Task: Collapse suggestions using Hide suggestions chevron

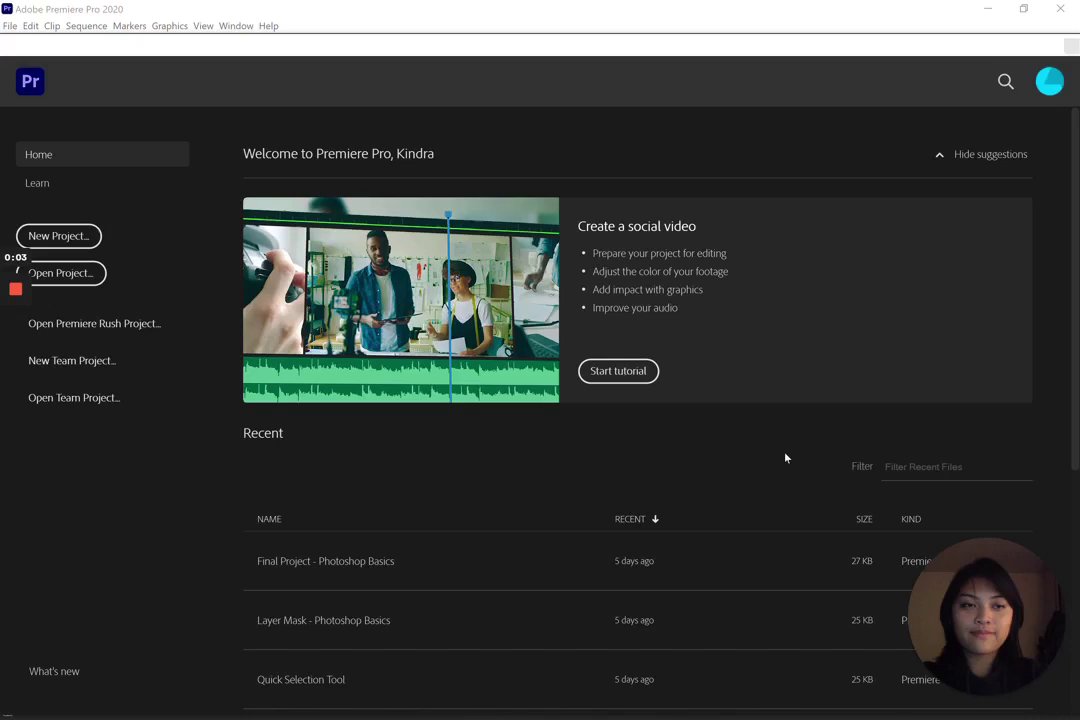Action: (939, 155)
